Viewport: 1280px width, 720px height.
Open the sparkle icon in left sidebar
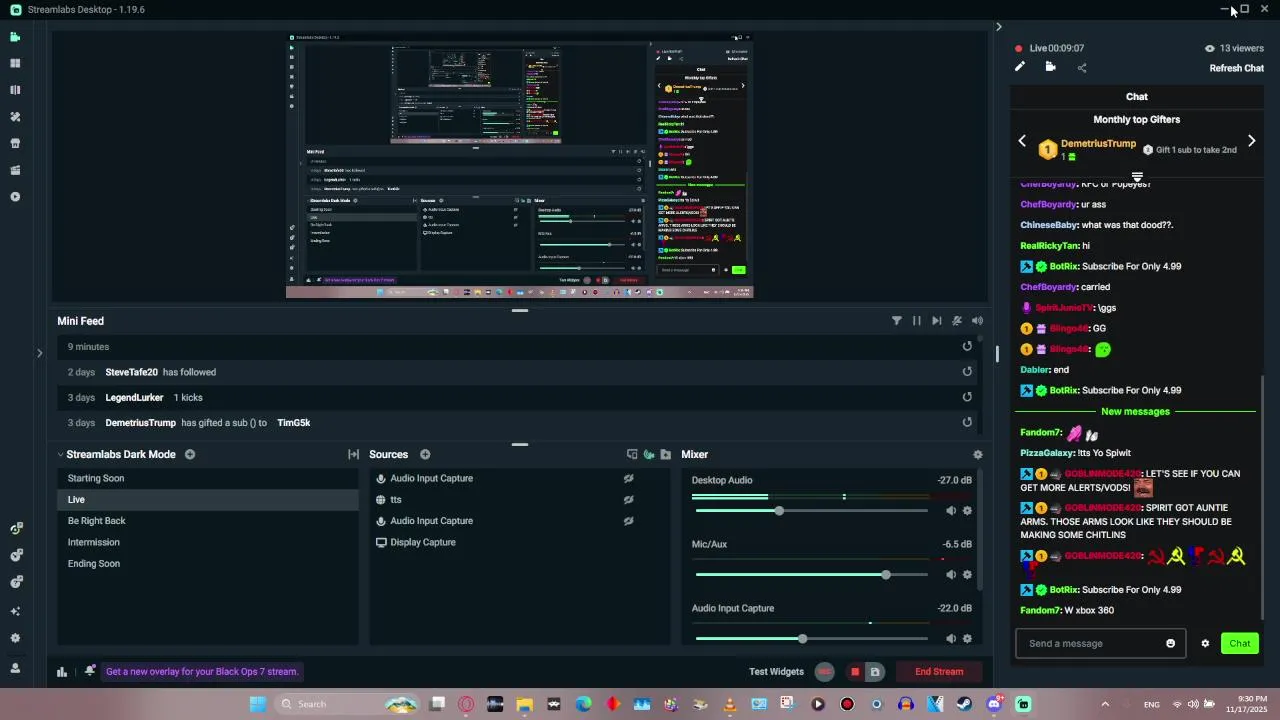point(15,611)
